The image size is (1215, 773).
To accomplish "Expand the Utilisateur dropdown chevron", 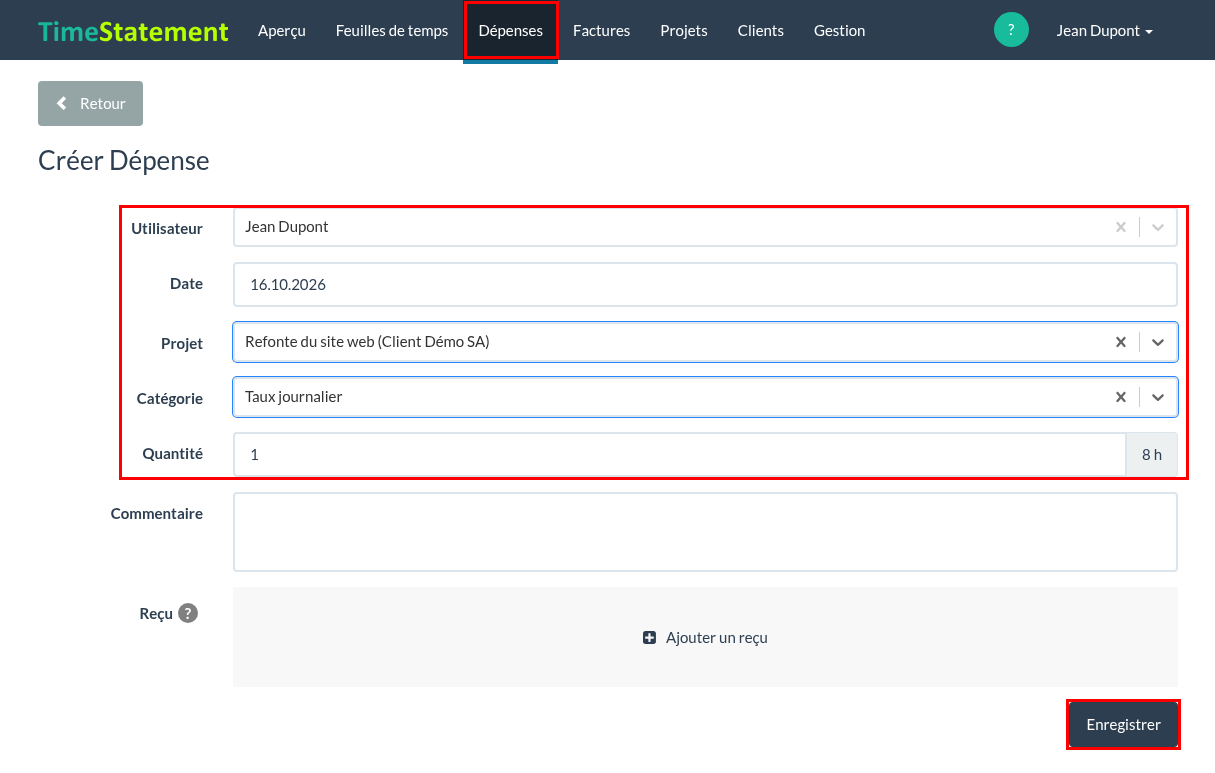I will coord(1158,227).
